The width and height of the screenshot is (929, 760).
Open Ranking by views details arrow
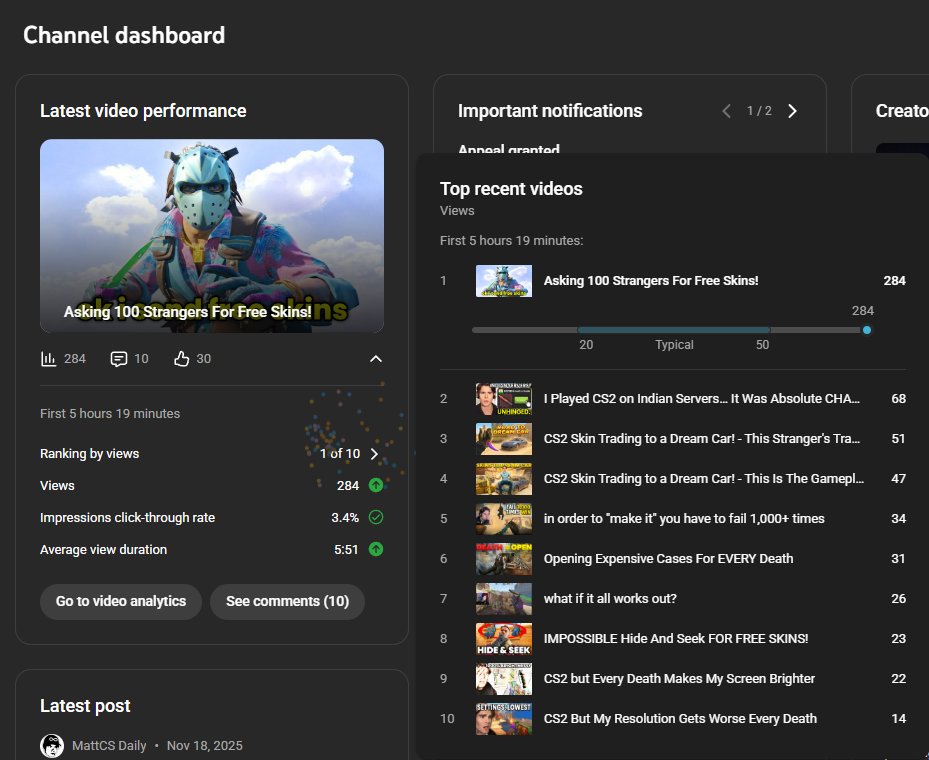375,453
